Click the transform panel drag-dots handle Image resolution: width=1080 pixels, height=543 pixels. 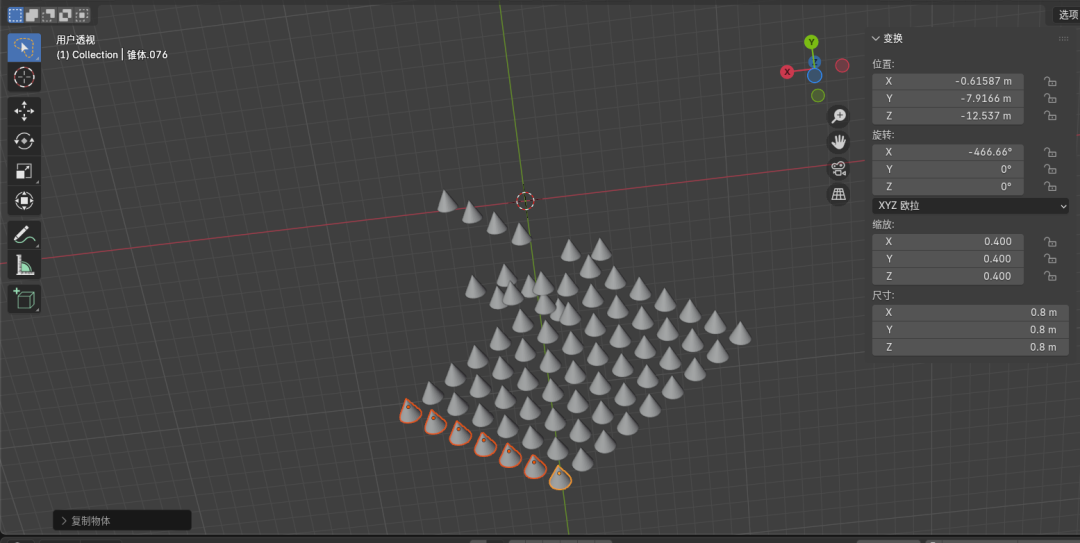click(1063, 39)
